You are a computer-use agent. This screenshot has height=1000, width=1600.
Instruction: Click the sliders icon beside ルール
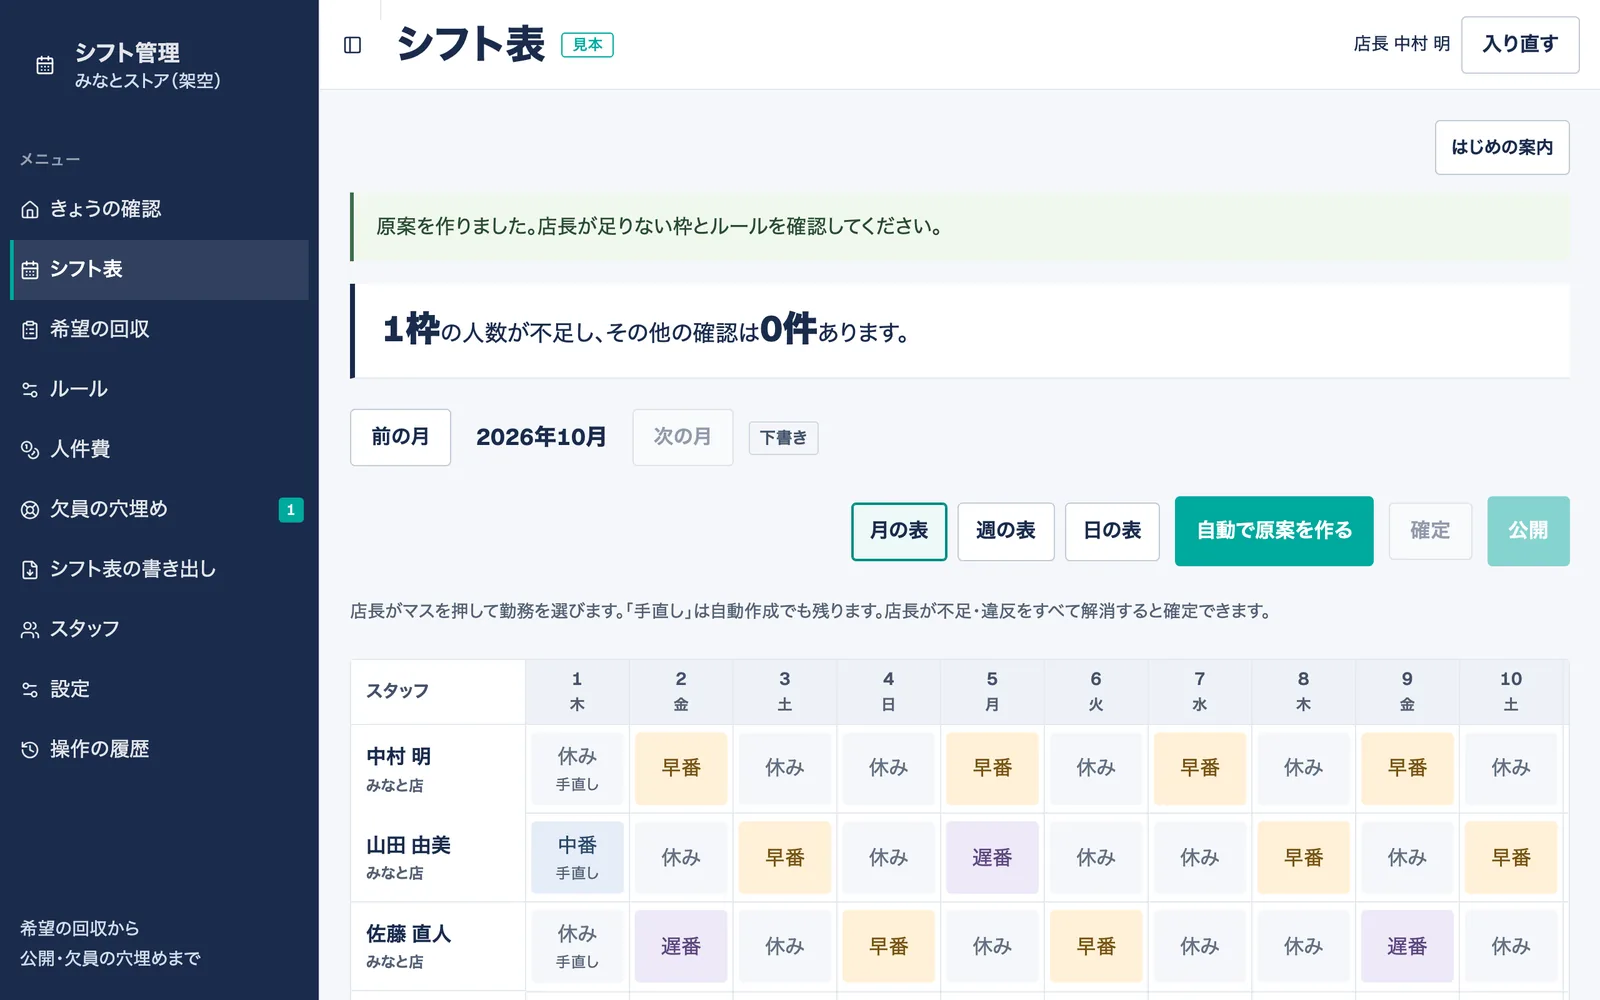[30, 389]
